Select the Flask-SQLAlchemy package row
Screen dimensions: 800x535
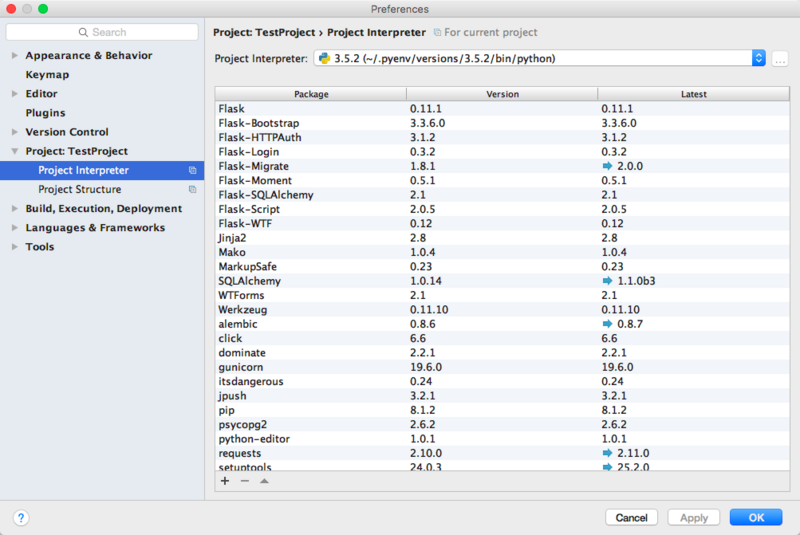502,195
